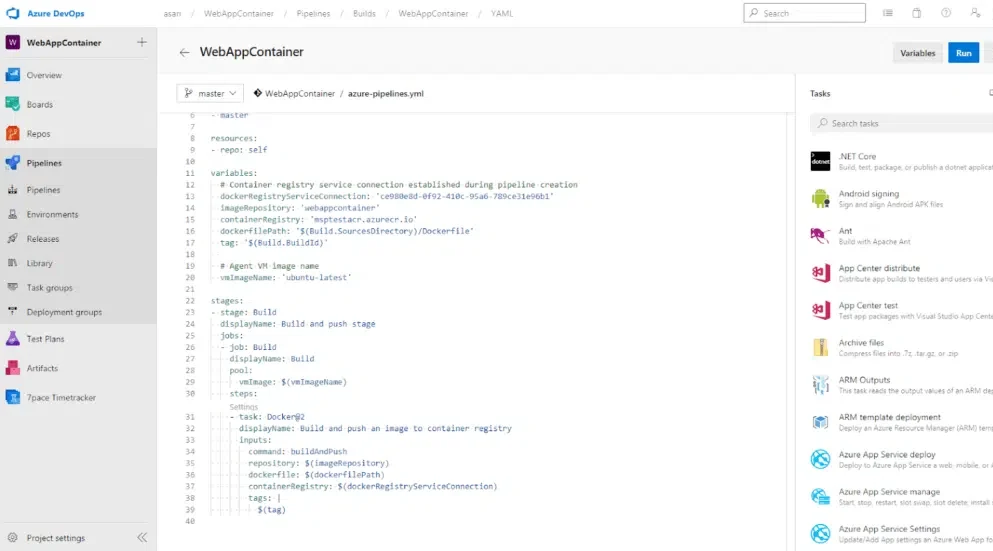Image resolution: width=993 pixels, height=551 pixels.
Task: Click in the top Search box
Action: pyautogui.click(x=804, y=13)
